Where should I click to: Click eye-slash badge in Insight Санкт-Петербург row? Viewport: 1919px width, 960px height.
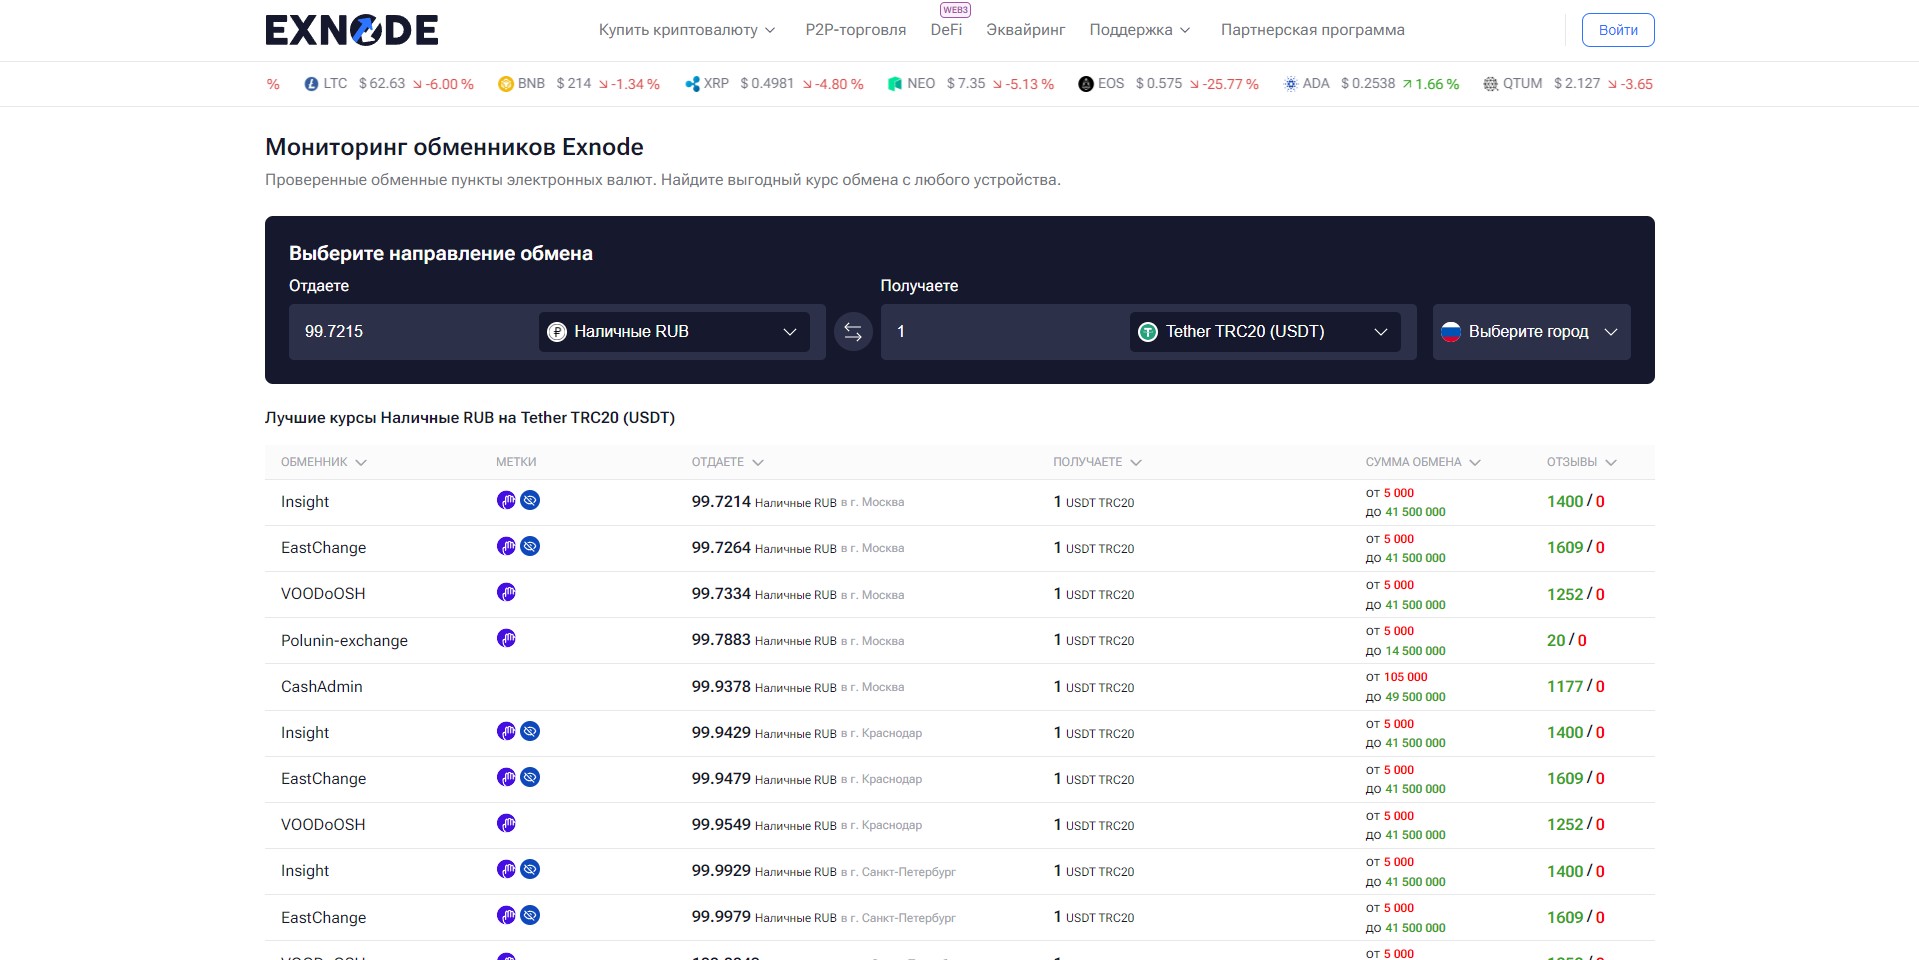pyautogui.click(x=530, y=869)
